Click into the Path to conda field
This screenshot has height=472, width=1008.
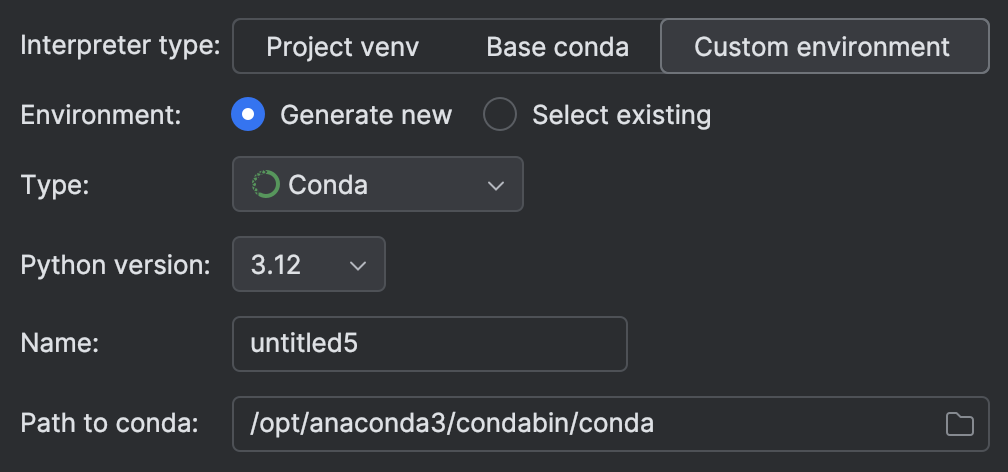[x=611, y=424]
